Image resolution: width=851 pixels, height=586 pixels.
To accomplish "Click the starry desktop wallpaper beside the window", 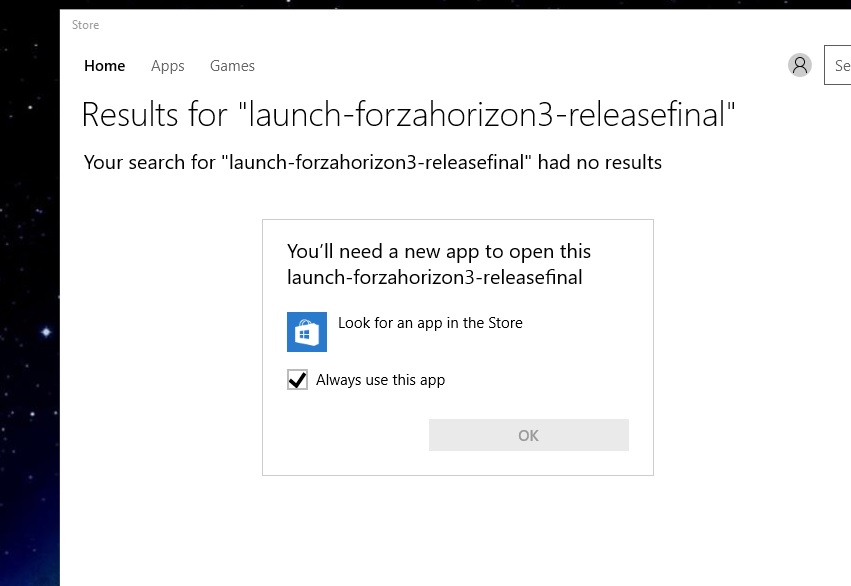I will click(30, 217).
